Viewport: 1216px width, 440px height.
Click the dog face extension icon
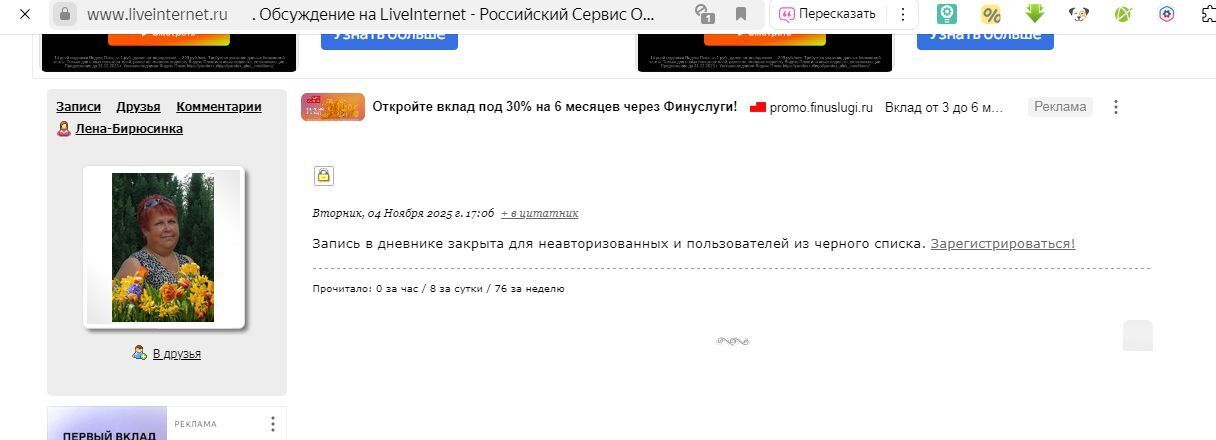1079,14
